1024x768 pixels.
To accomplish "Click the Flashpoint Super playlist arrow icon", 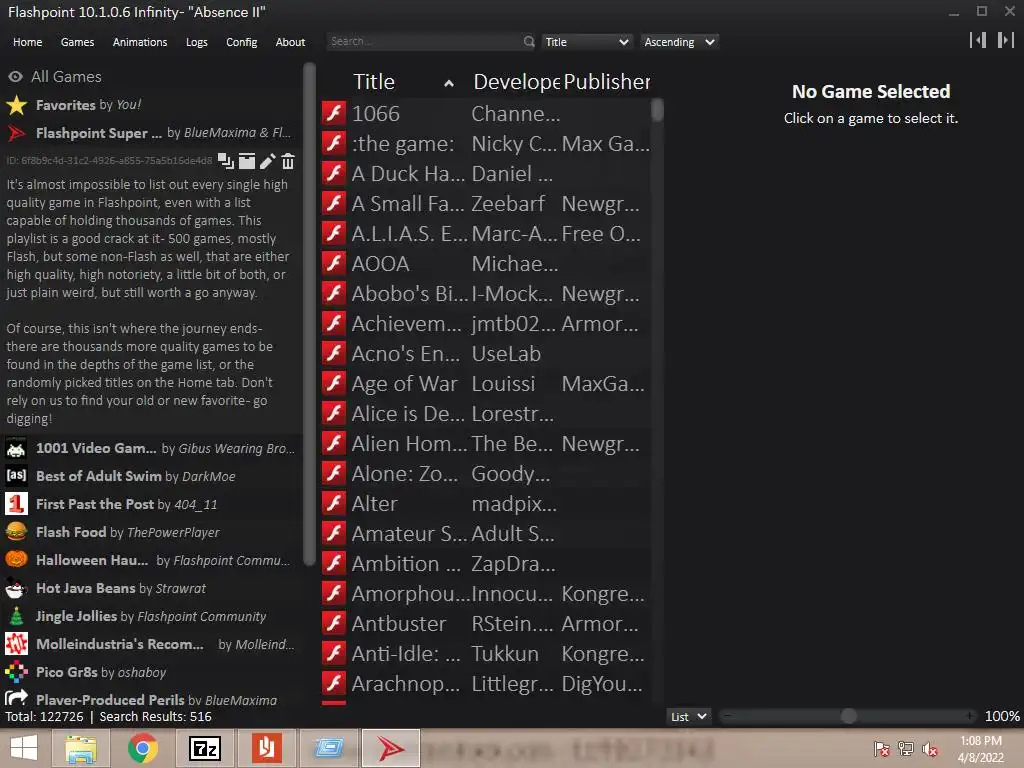I will coord(16,133).
